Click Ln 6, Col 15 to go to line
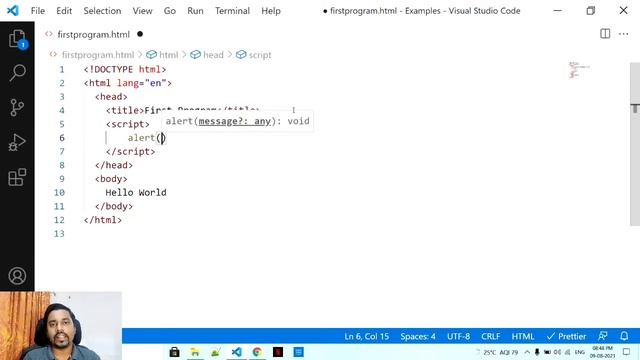The height and width of the screenshot is (360, 640). point(366,336)
